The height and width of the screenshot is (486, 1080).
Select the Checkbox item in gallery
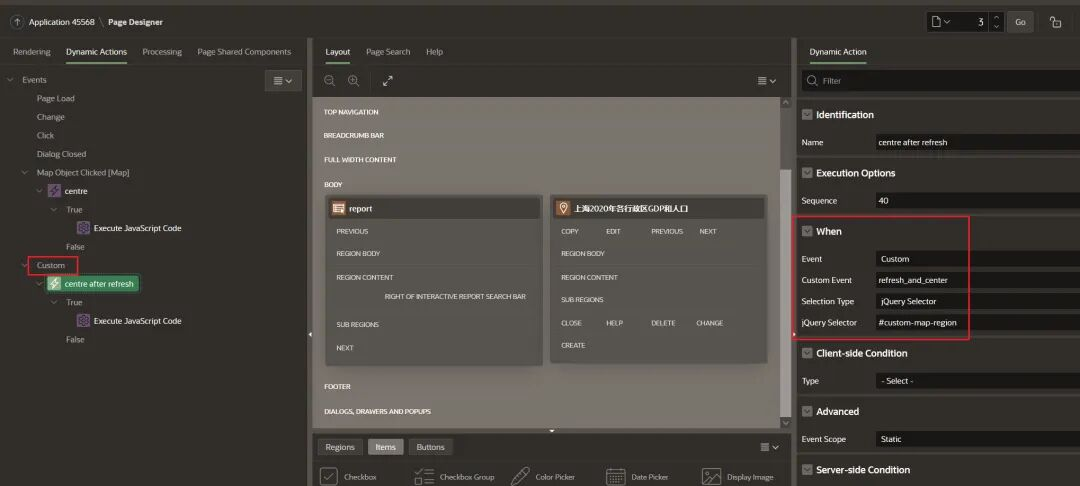(x=349, y=476)
